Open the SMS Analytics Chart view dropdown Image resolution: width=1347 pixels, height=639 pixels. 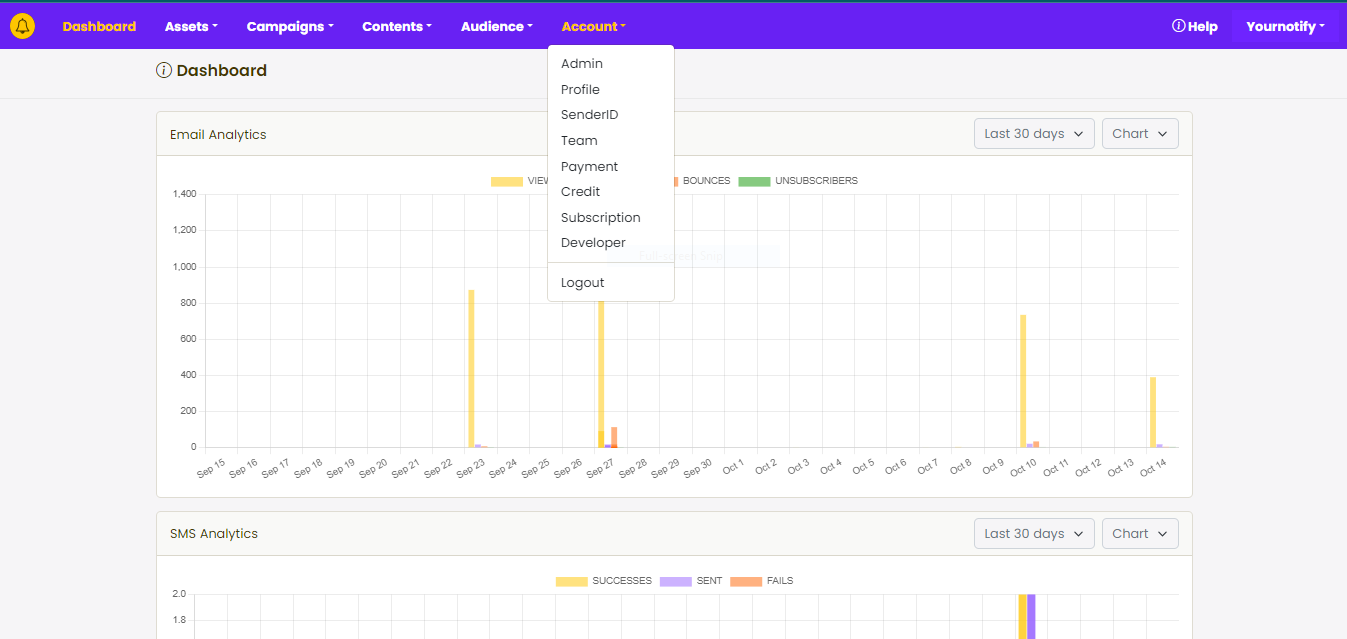click(x=1140, y=534)
